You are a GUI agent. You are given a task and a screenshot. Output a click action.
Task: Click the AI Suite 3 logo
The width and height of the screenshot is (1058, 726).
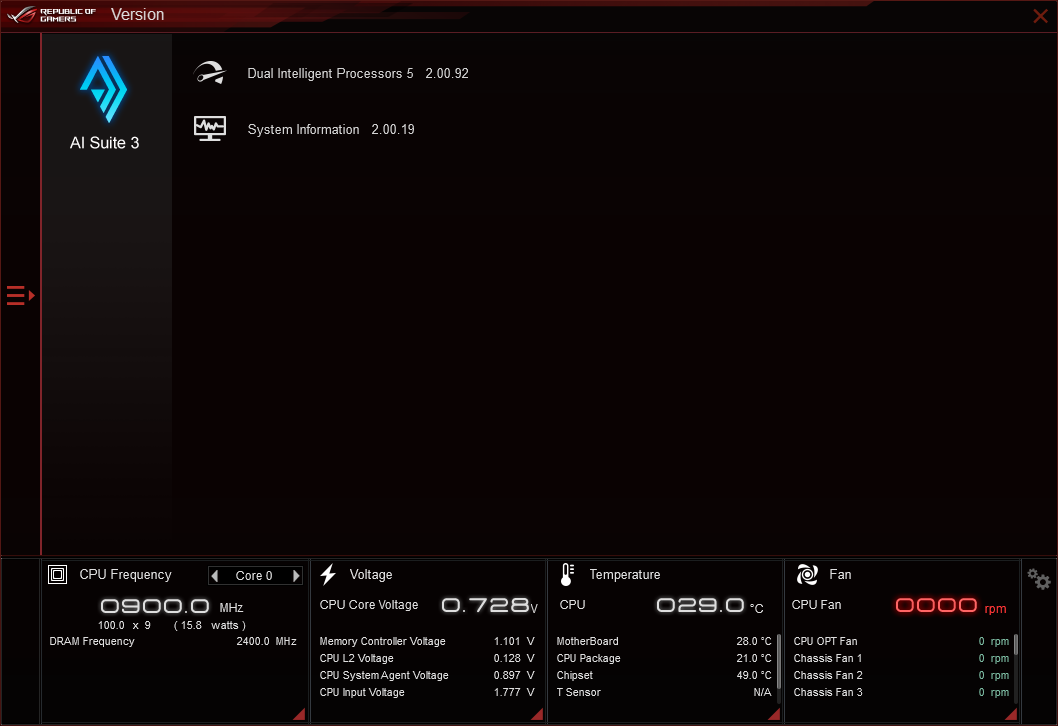[104, 88]
